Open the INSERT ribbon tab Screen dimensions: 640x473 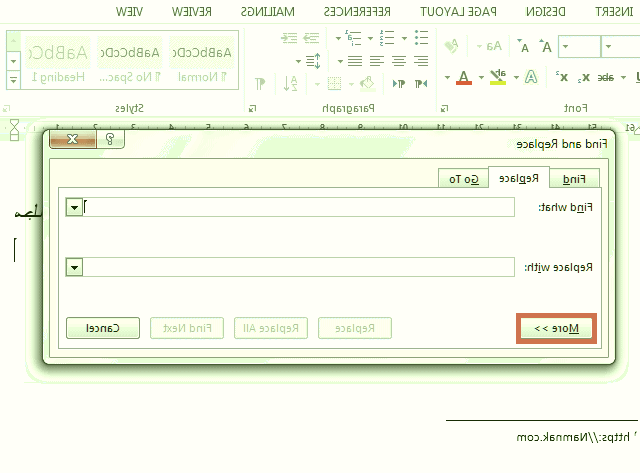coord(614,11)
